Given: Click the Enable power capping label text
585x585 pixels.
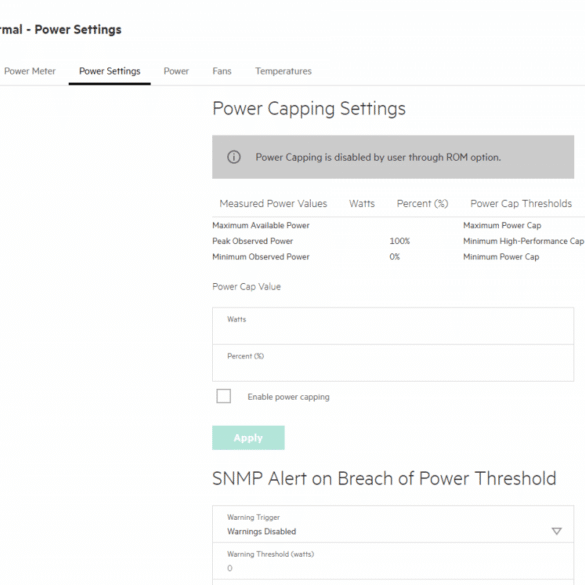Looking at the screenshot, I should click(x=288, y=397).
